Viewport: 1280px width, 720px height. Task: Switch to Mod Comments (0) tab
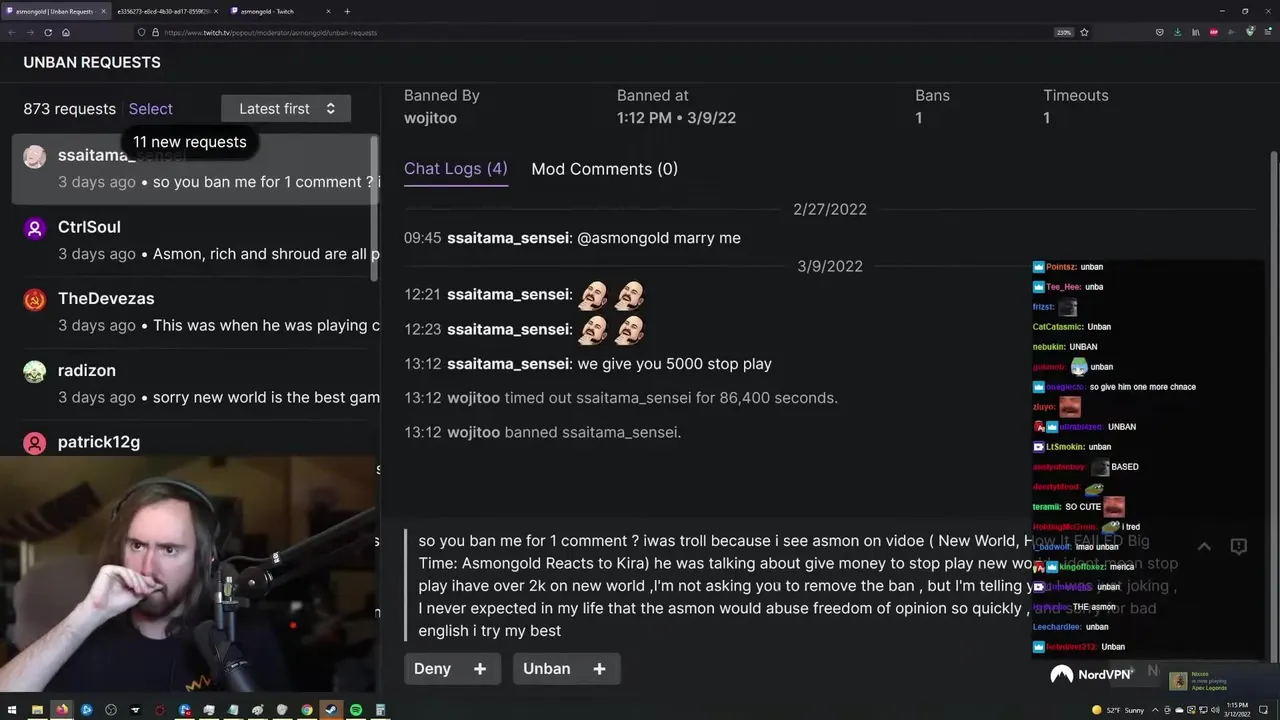[604, 169]
